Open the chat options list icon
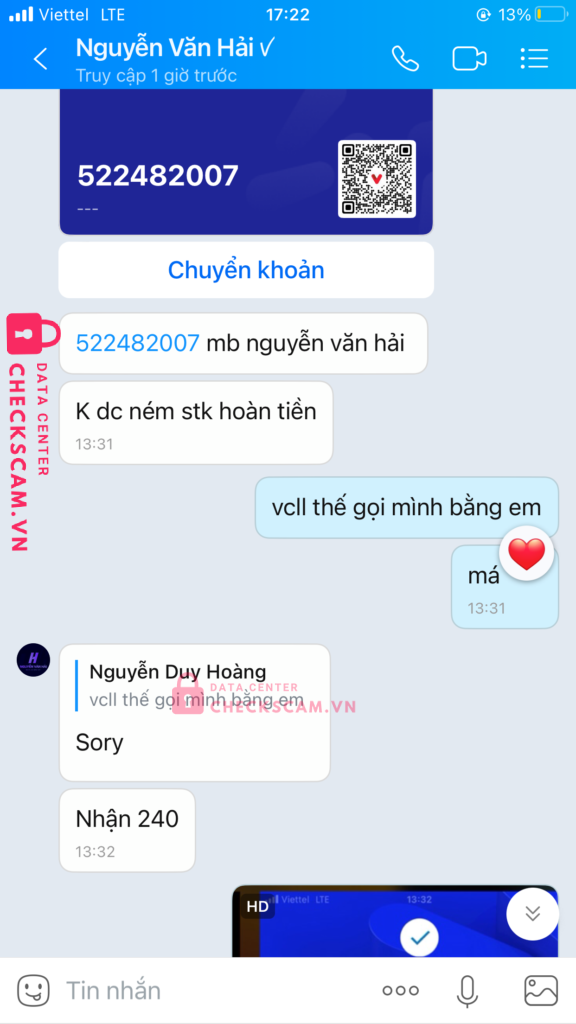Viewport: 576px width, 1024px height. tap(534, 59)
